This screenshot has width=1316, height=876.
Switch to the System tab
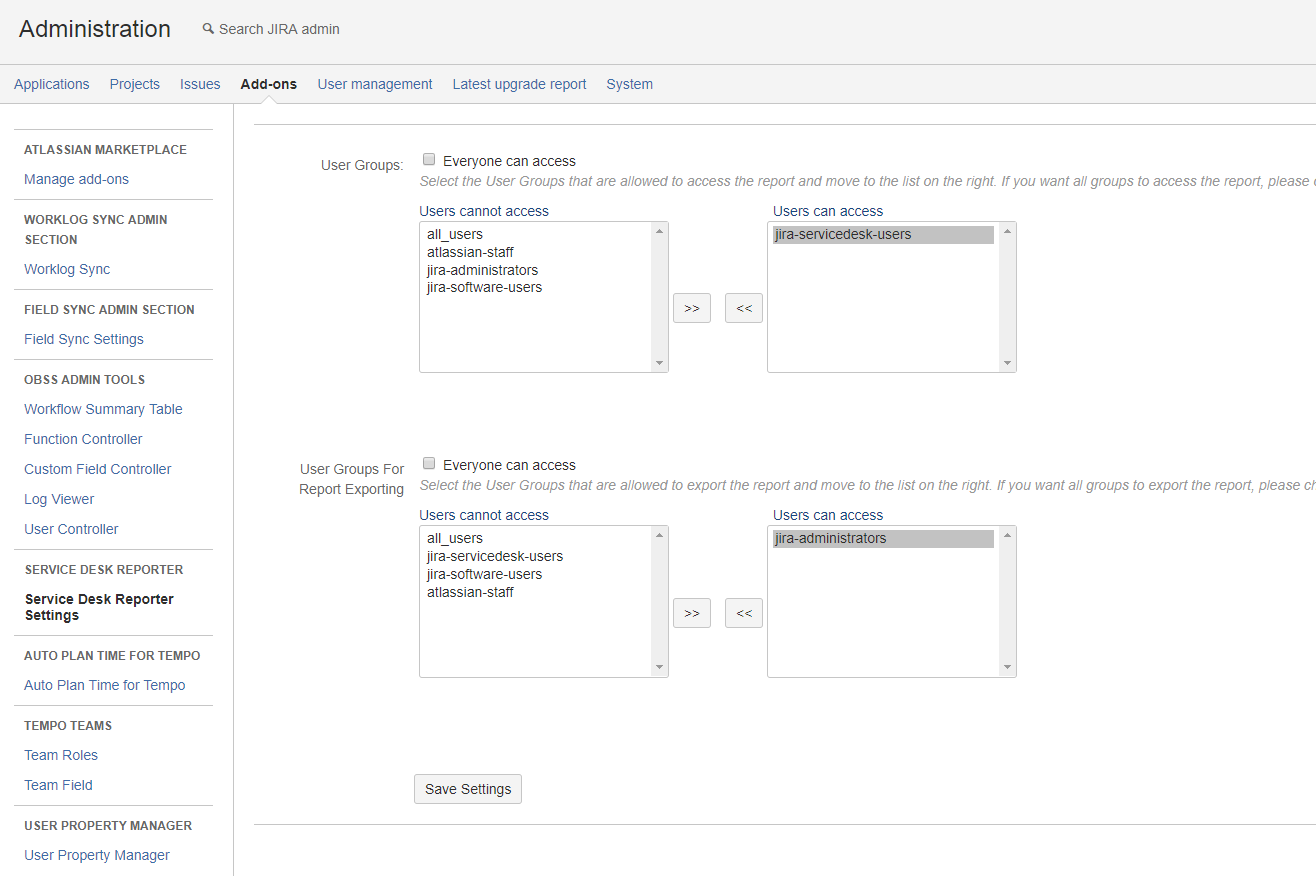pos(629,84)
